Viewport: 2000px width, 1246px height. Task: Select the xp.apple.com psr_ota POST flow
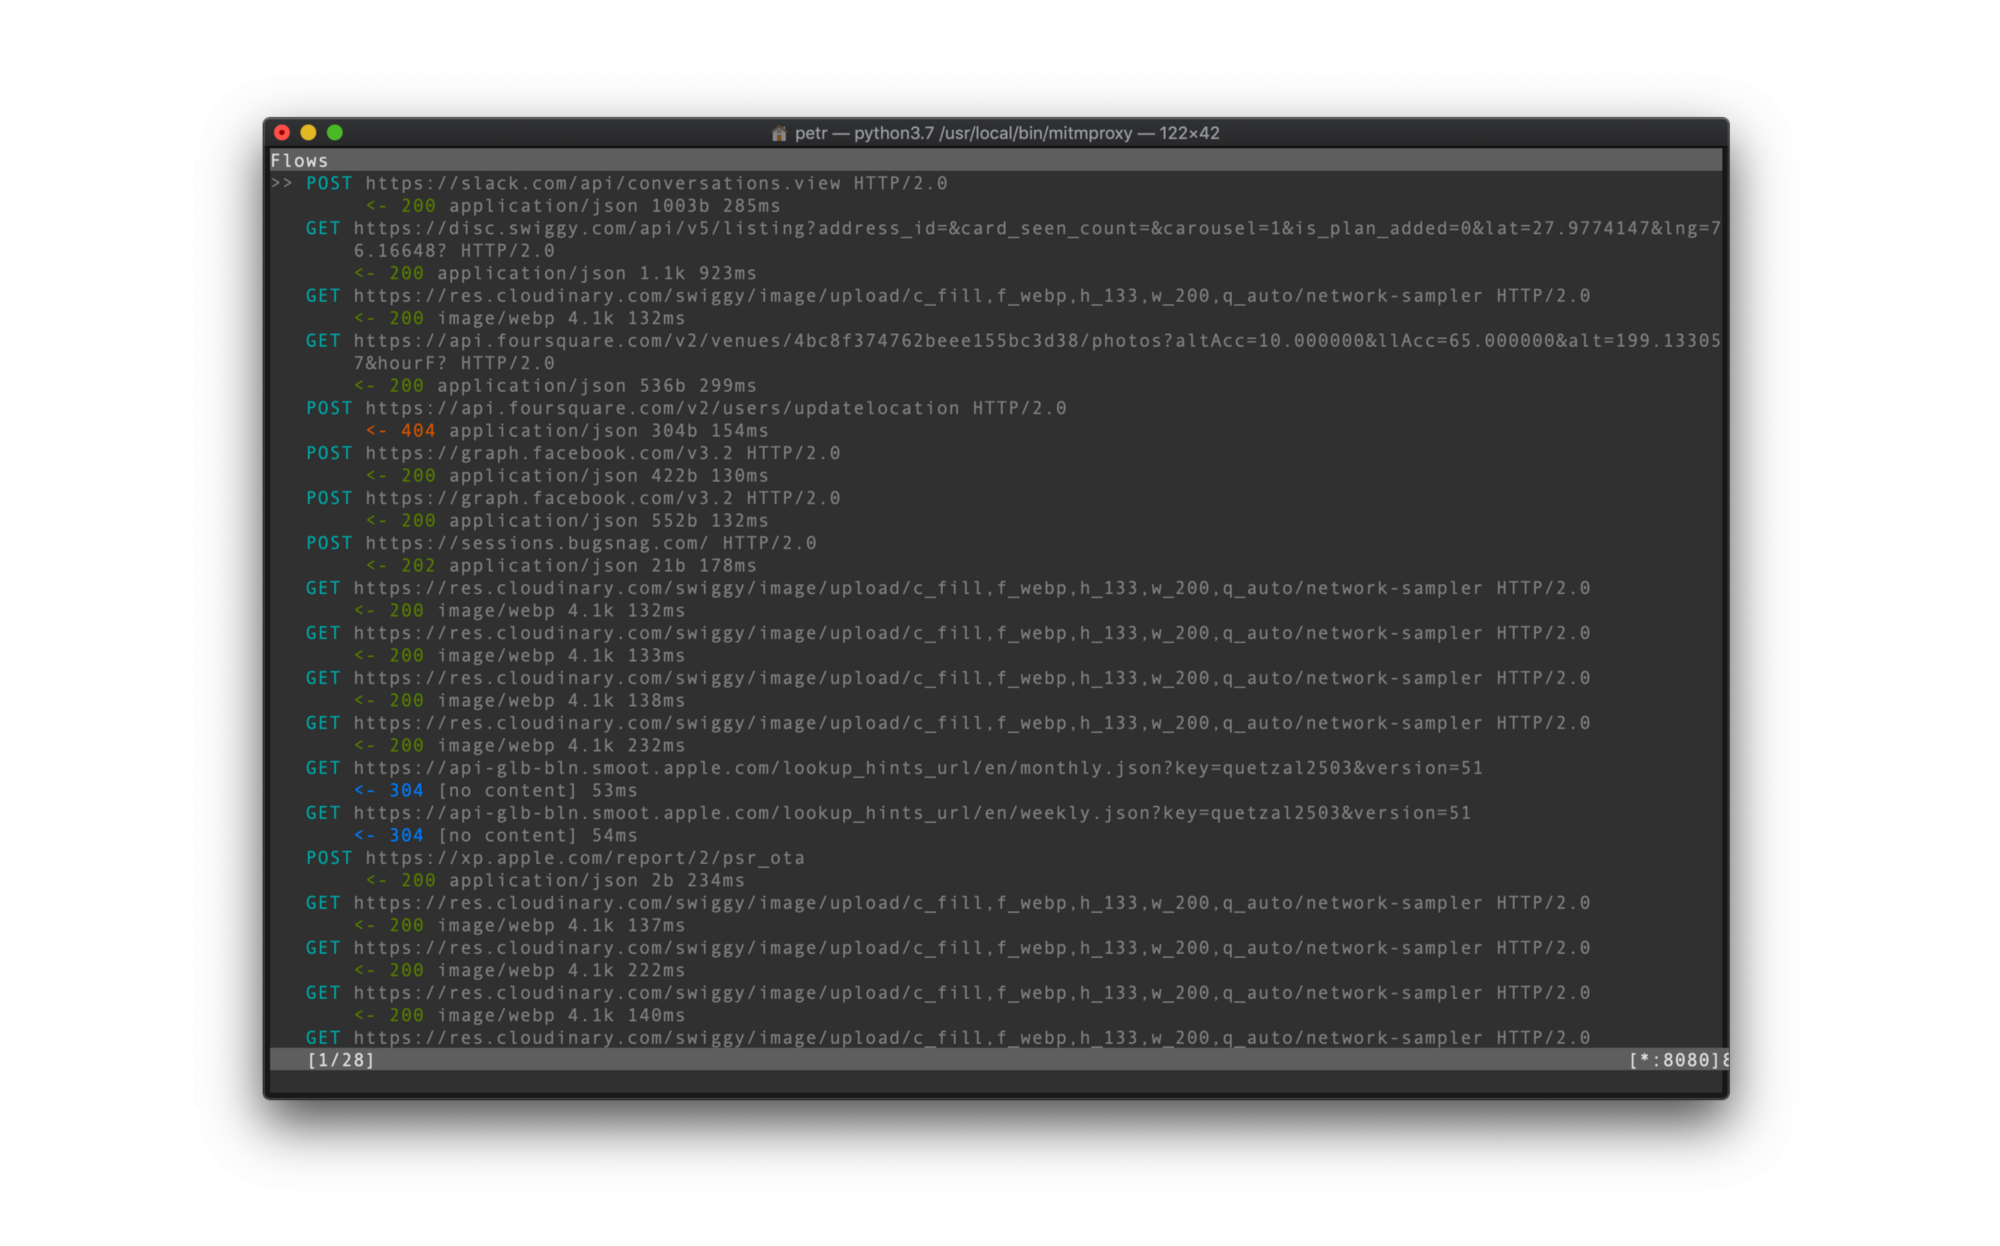click(555, 858)
